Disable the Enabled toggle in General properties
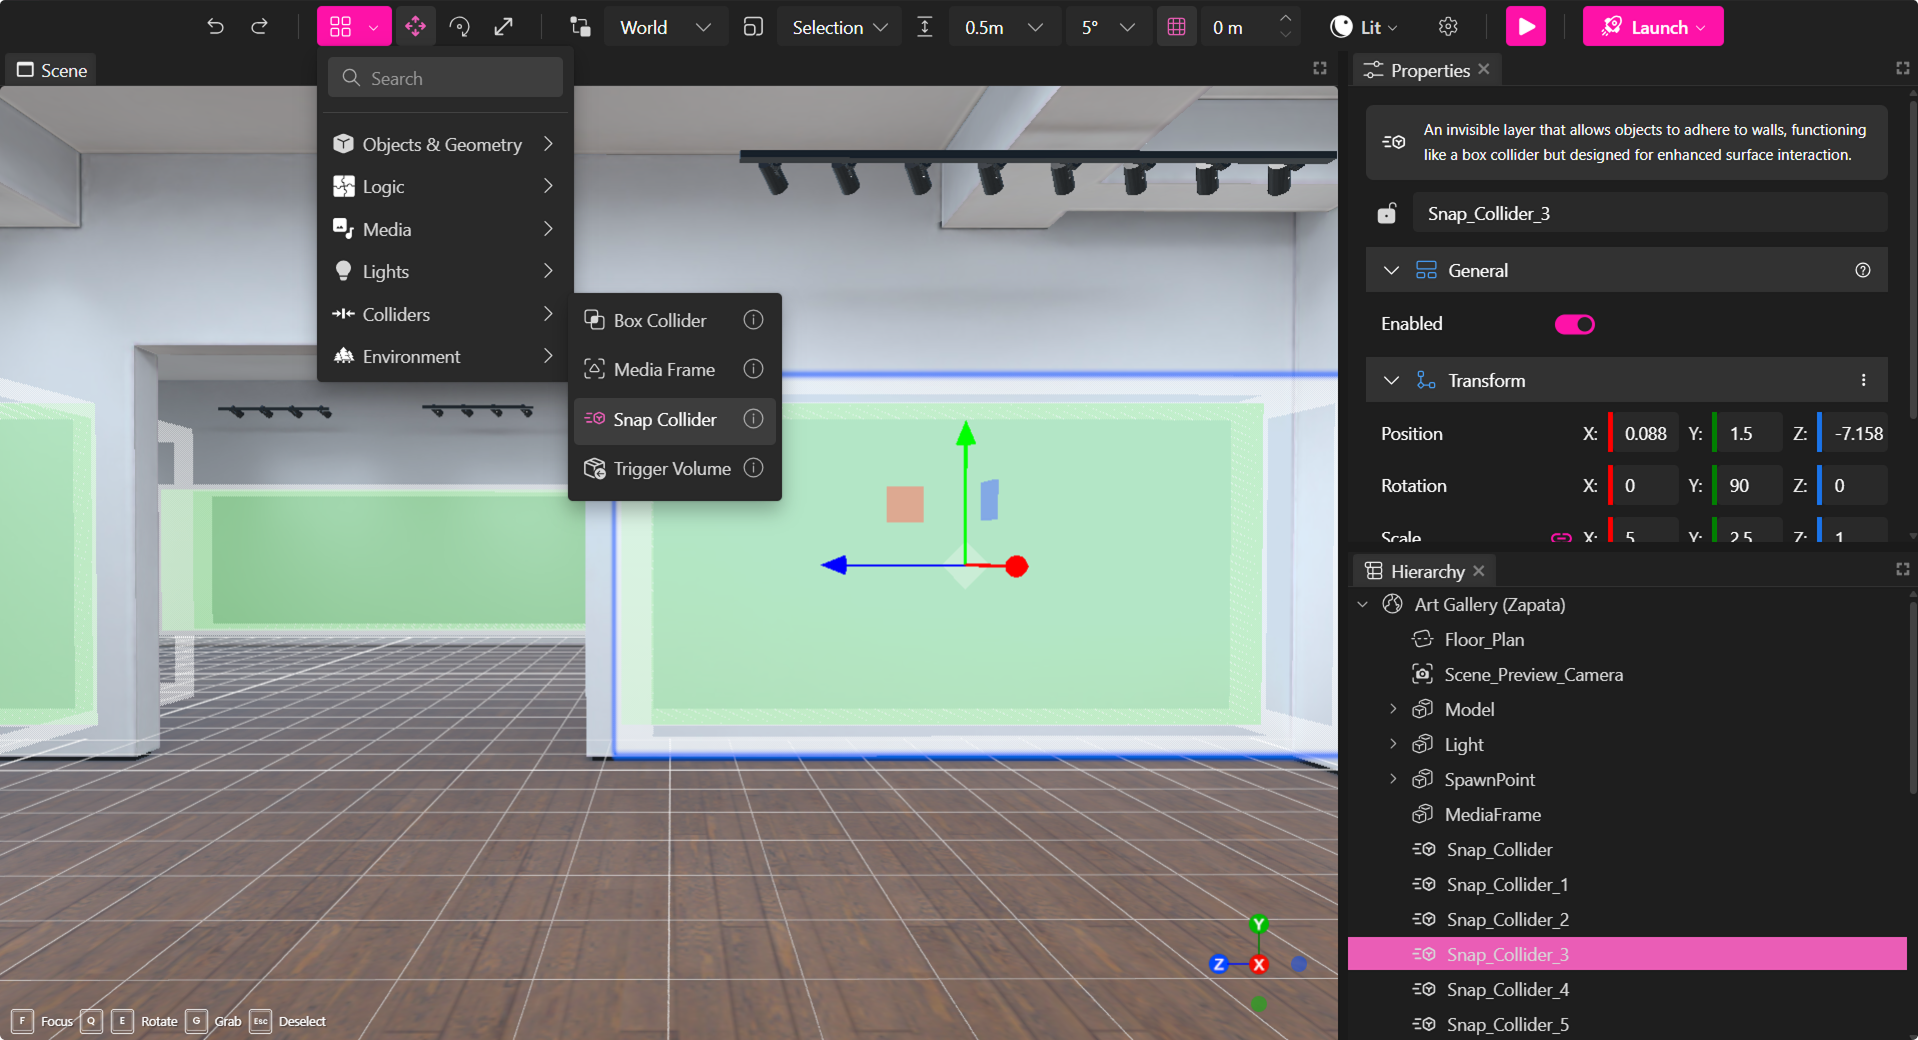The width and height of the screenshot is (1918, 1040). [1575, 324]
